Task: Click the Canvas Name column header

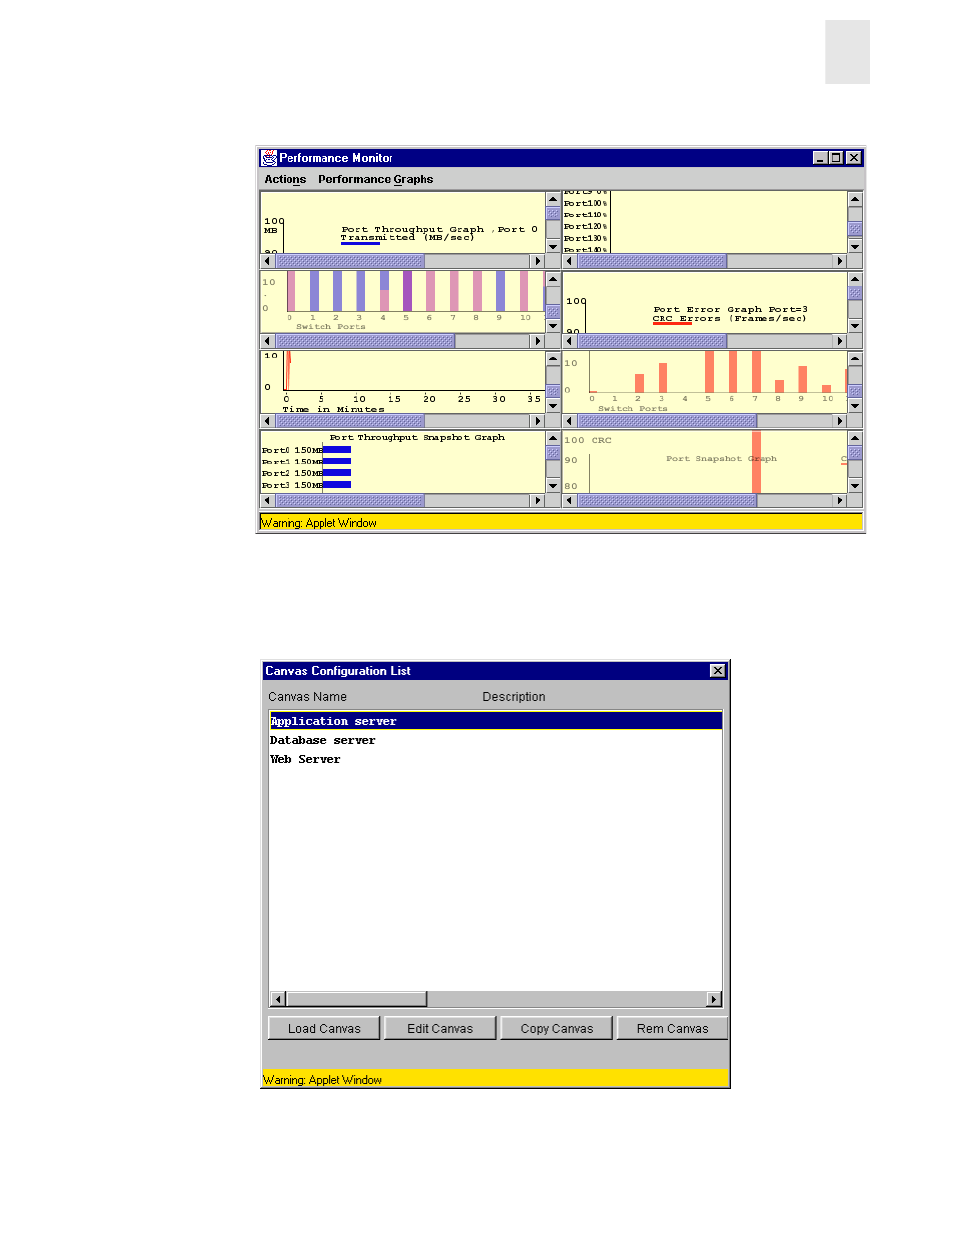Action: pyautogui.click(x=307, y=697)
